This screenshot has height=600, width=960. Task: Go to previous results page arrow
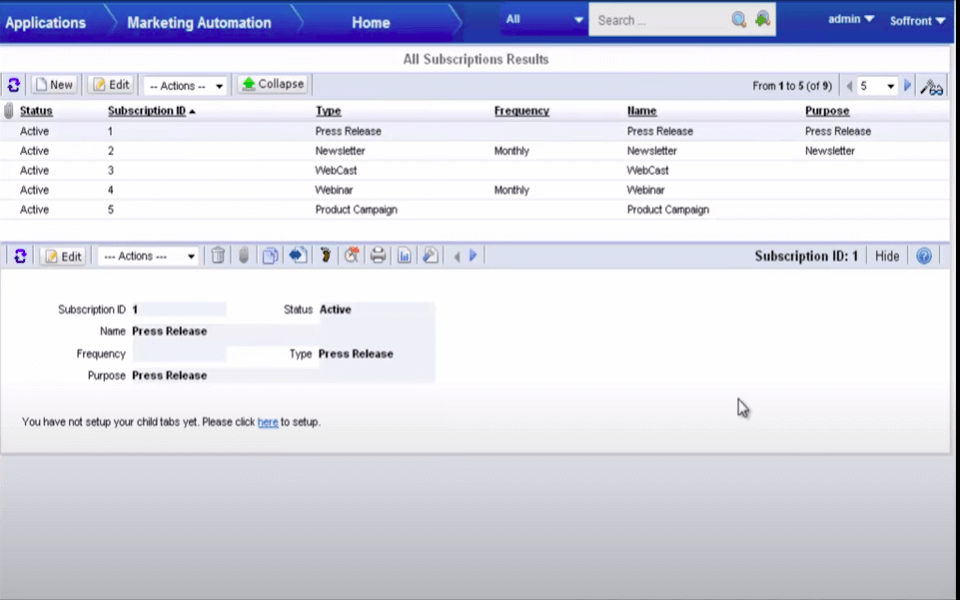point(849,86)
